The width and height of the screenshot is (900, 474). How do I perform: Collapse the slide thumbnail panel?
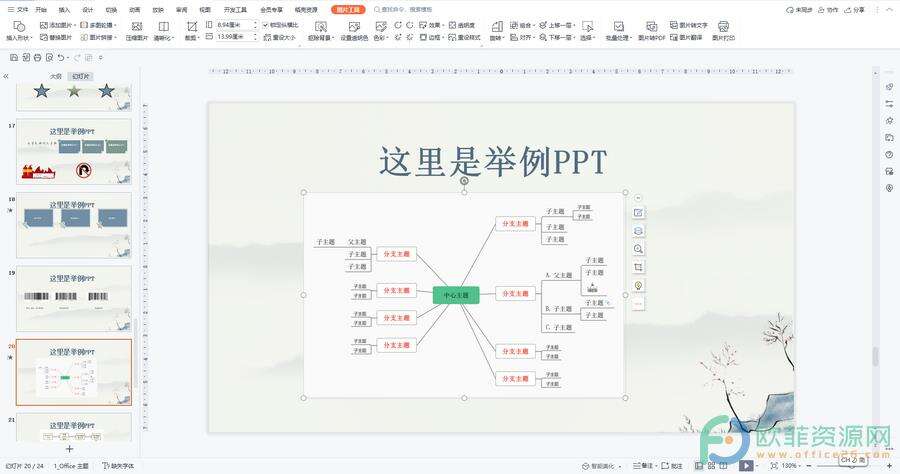coord(6,76)
